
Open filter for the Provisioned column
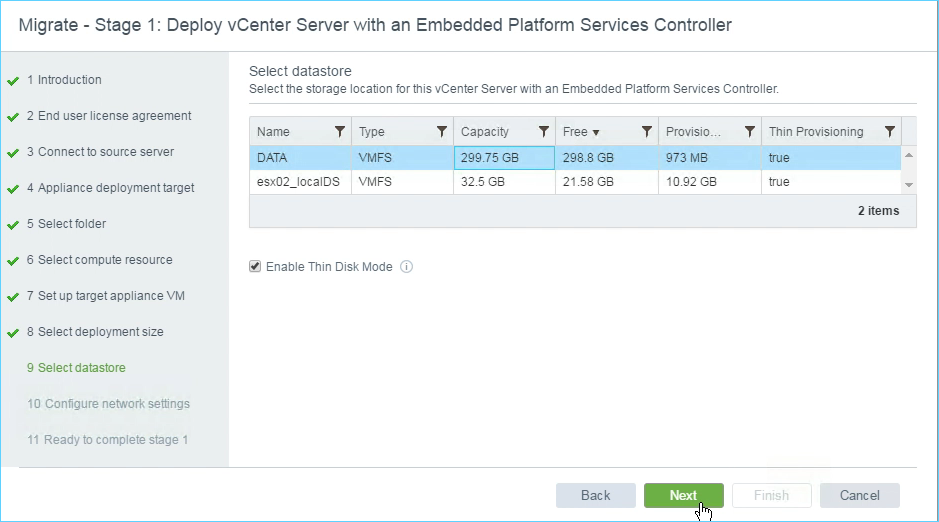click(x=749, y=131)
